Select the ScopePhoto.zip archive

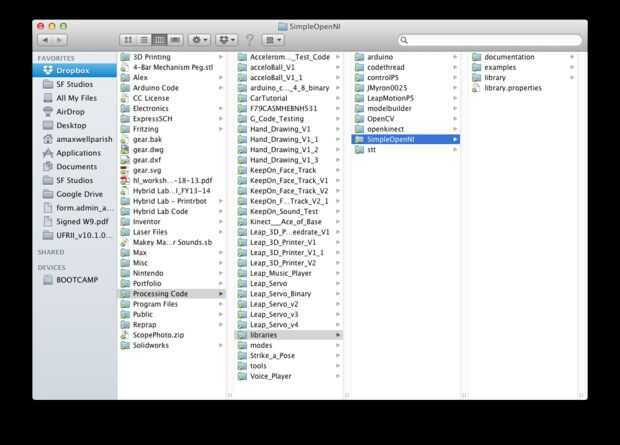pyautogui.click(x=172, y=335)
